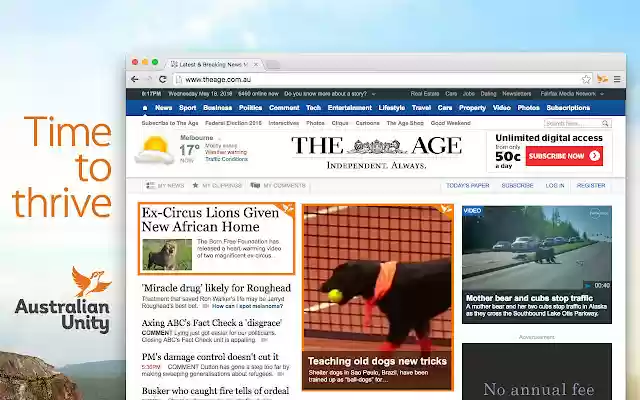
Task: Open the Good Weekend link
Action: pos(451,123)
